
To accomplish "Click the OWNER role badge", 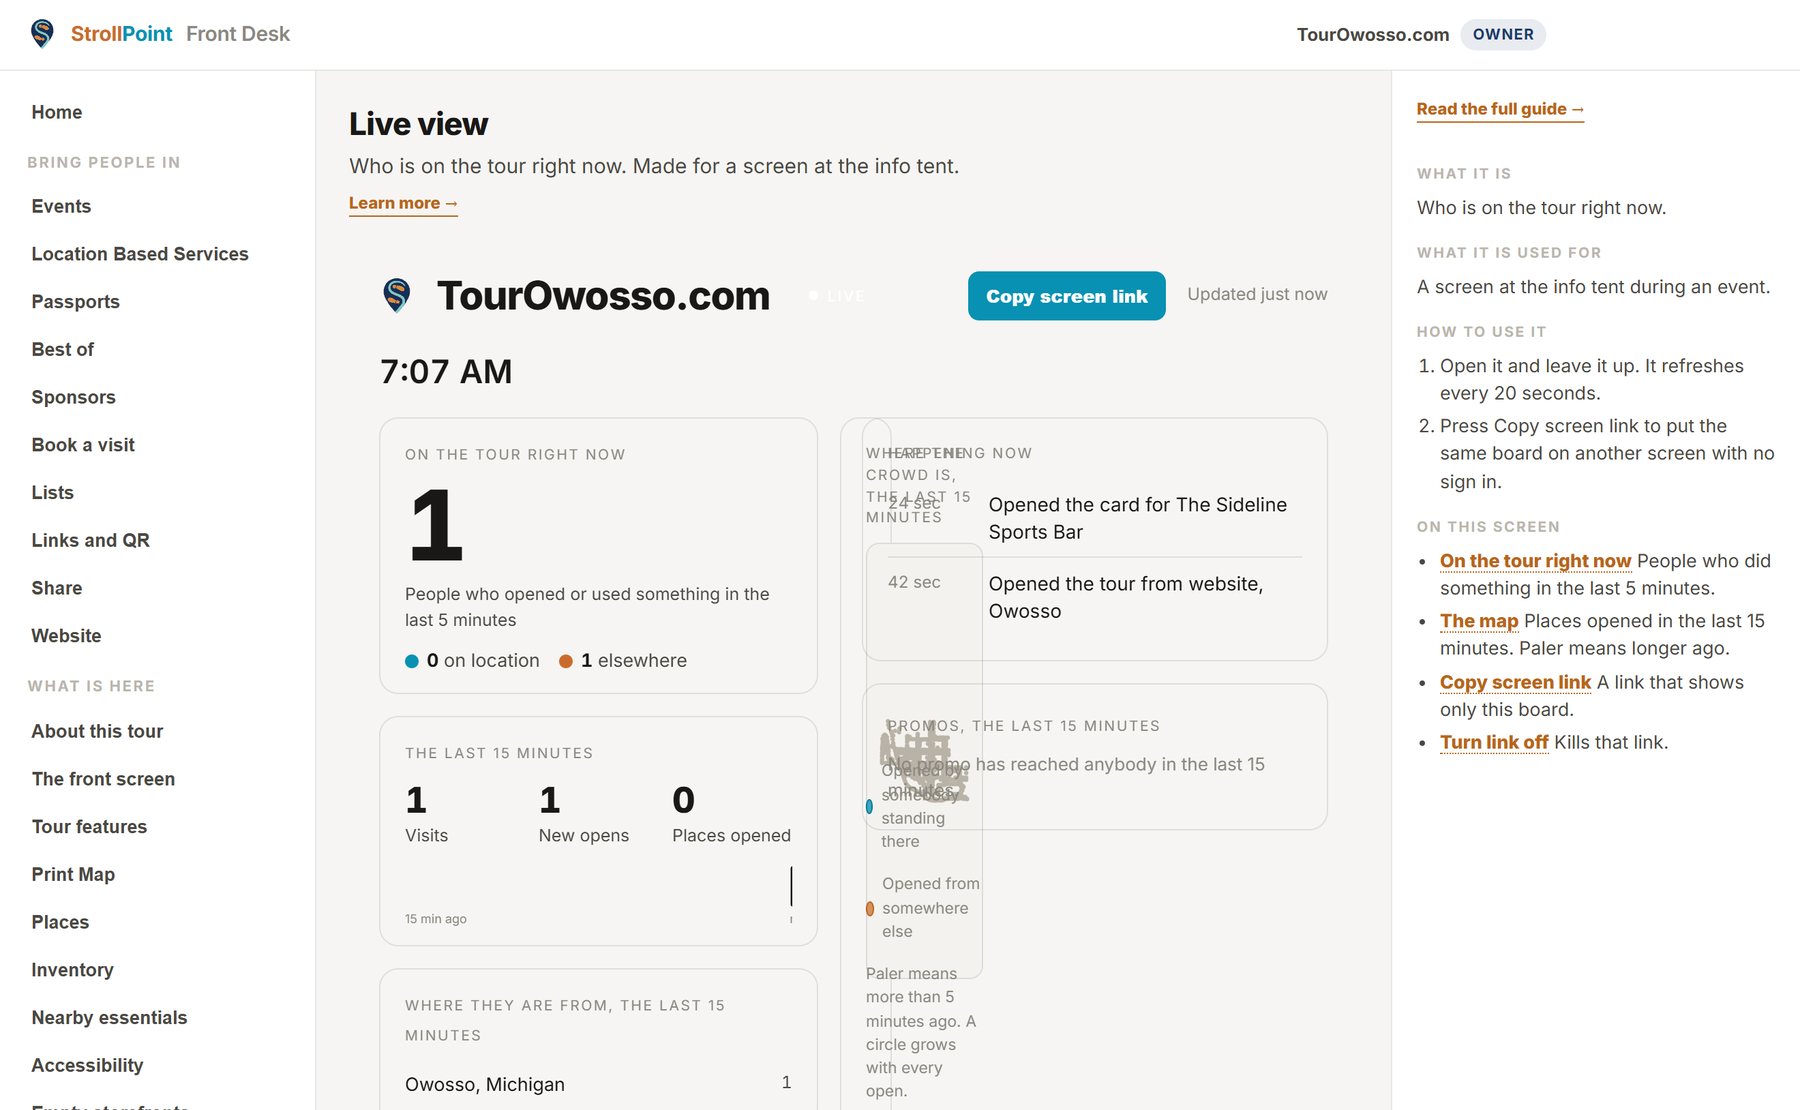I will [x=1503, y=34].
